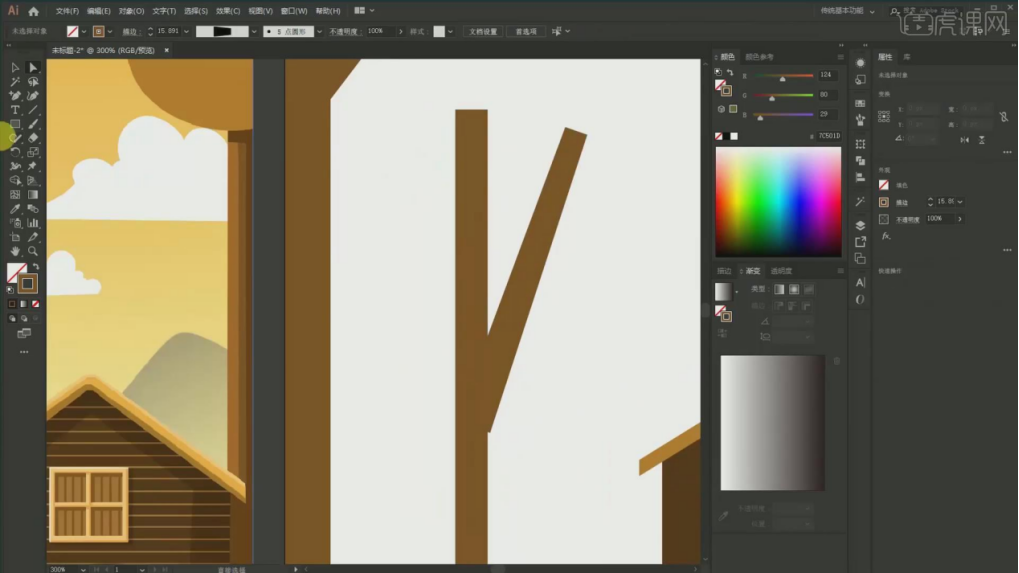Swap fill and stroke colors
The width and height of the screenshot is (1019, 573).
[x=36, y=266]
